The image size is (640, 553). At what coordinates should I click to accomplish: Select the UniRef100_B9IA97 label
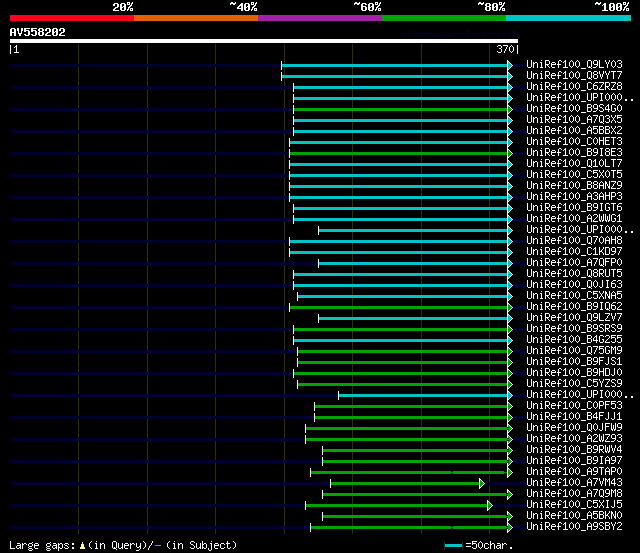tap(574, 461)
